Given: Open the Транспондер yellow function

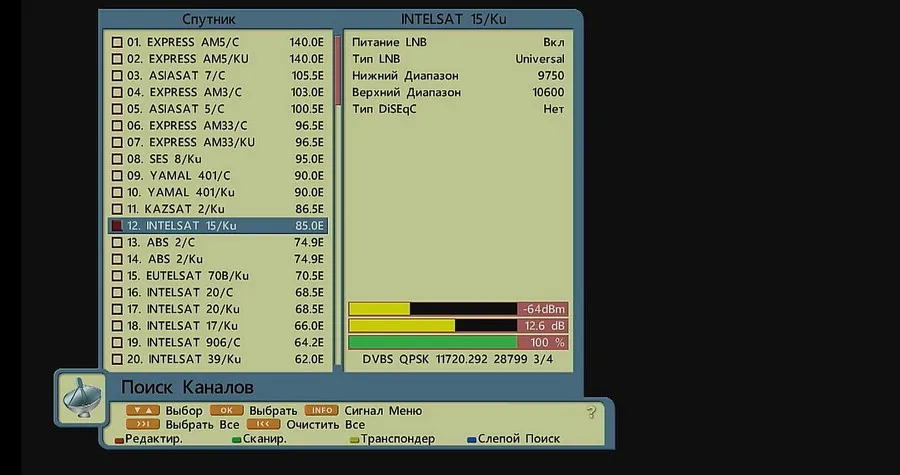Looking at the screenshot, I should (x=393, y=439).
